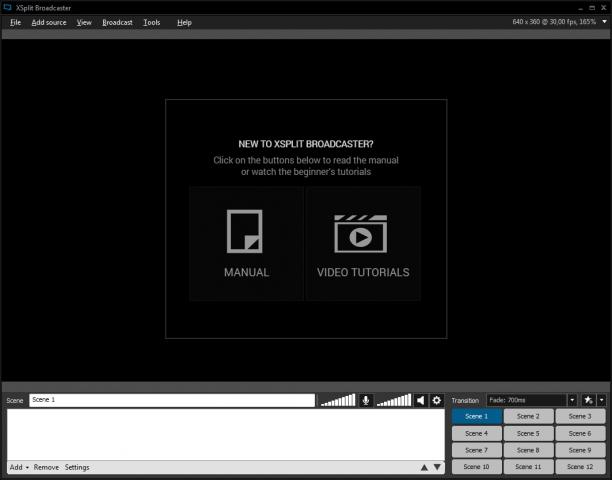Maximize the XSplit Broadcaster window
The width and height of the screenshot is (612, 480).
pyautogui.click(x=592, y=8)
